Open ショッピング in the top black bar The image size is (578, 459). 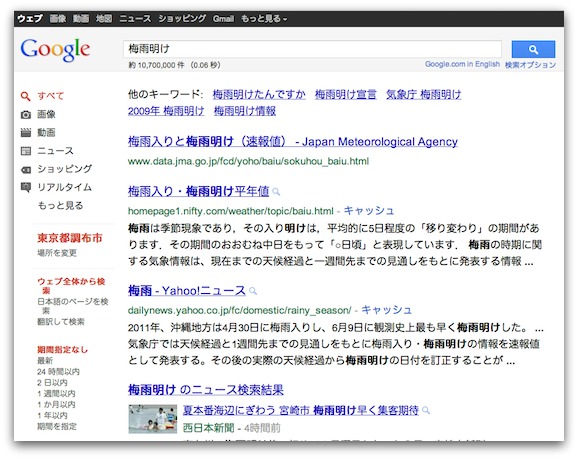click(x=182, y=18)
